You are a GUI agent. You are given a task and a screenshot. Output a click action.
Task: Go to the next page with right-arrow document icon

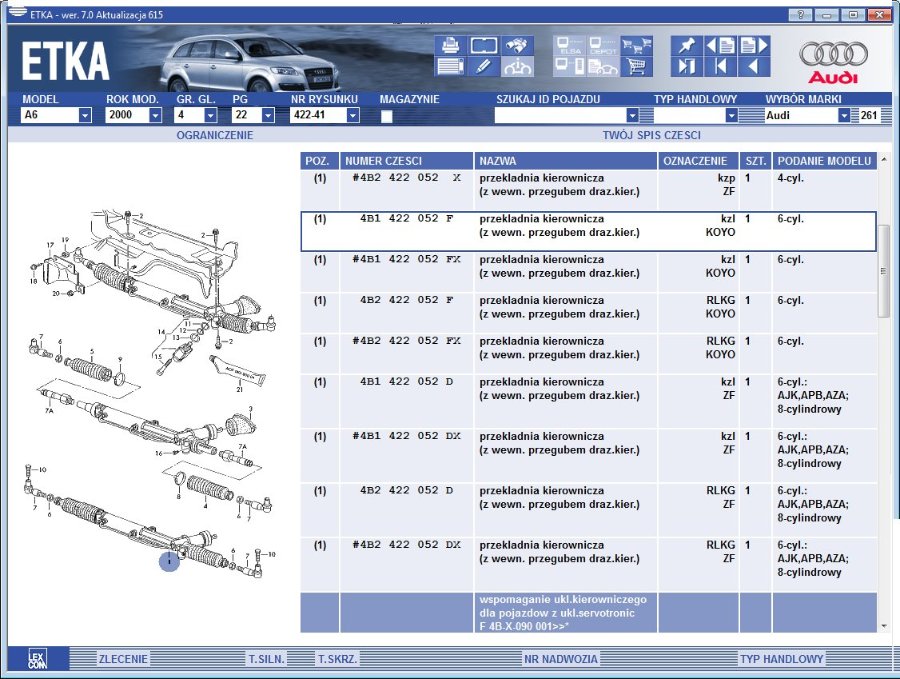click(754, 45)
